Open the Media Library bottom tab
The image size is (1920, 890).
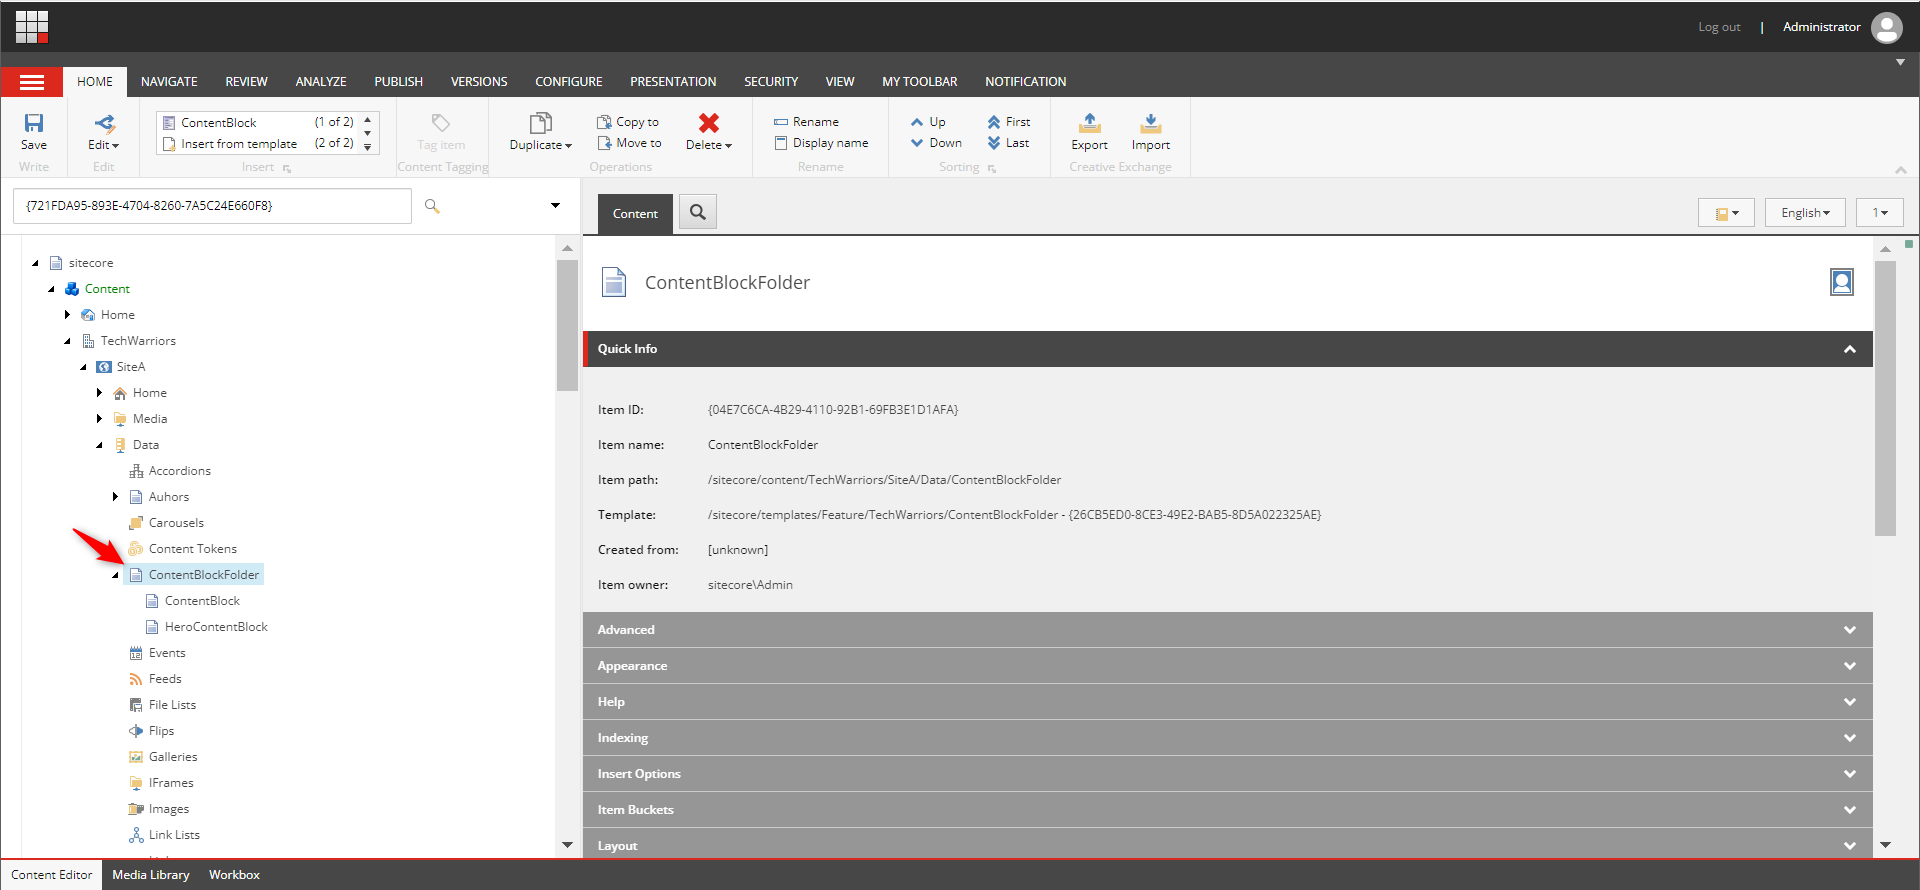coord(151,875)
